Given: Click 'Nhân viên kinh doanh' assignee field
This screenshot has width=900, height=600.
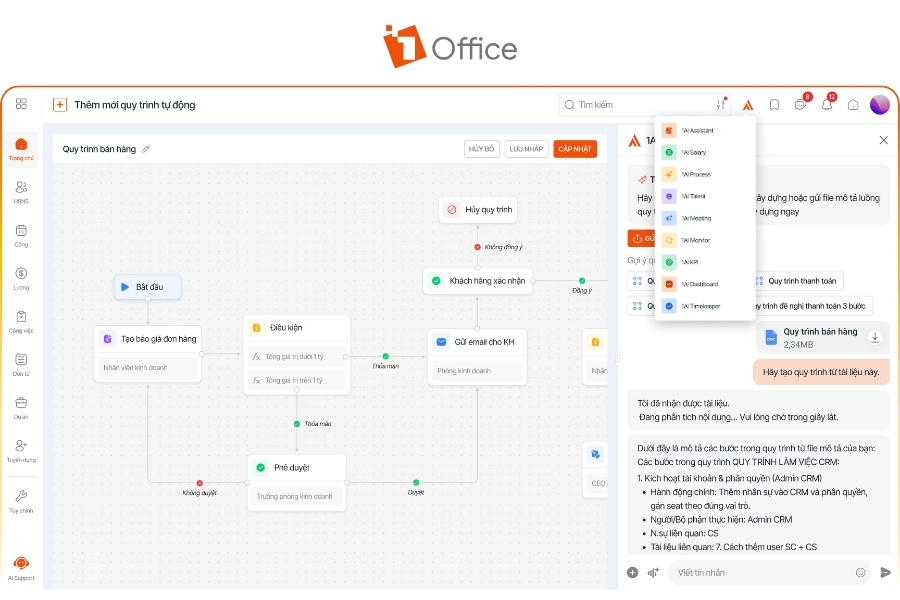Looking at the screenshot, I should [148, 367].
